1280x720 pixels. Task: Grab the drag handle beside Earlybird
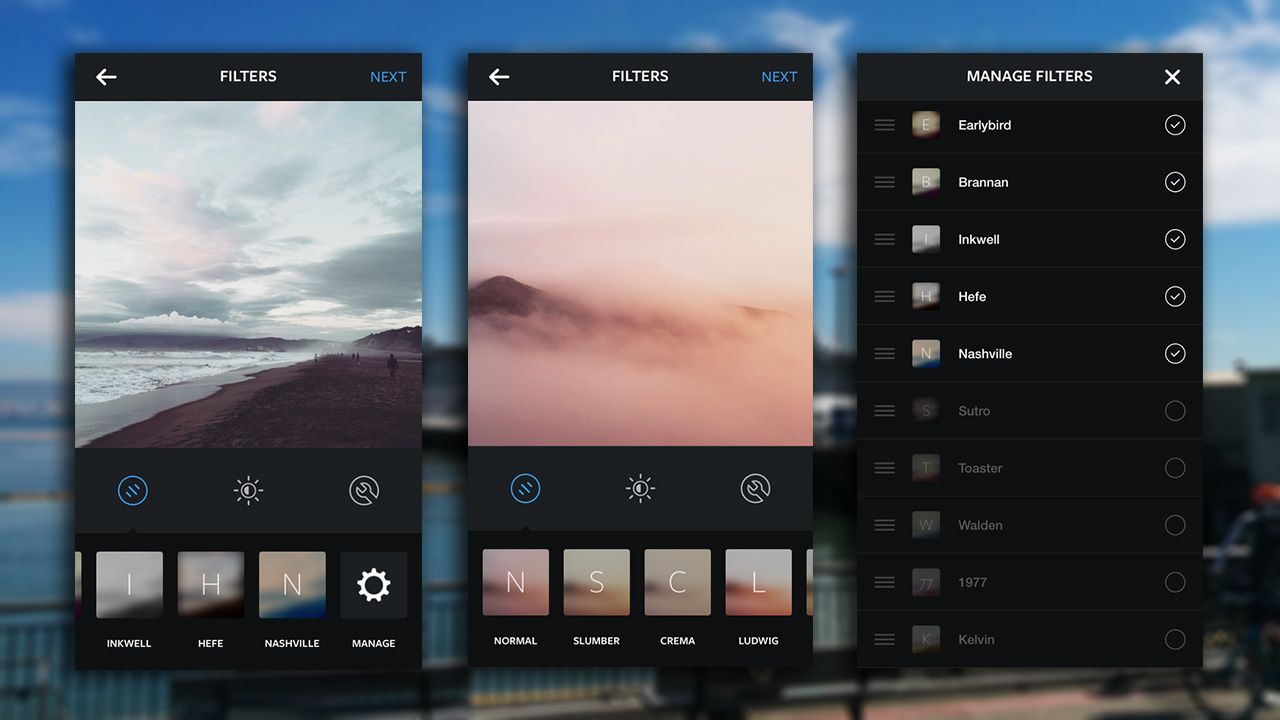884,125
